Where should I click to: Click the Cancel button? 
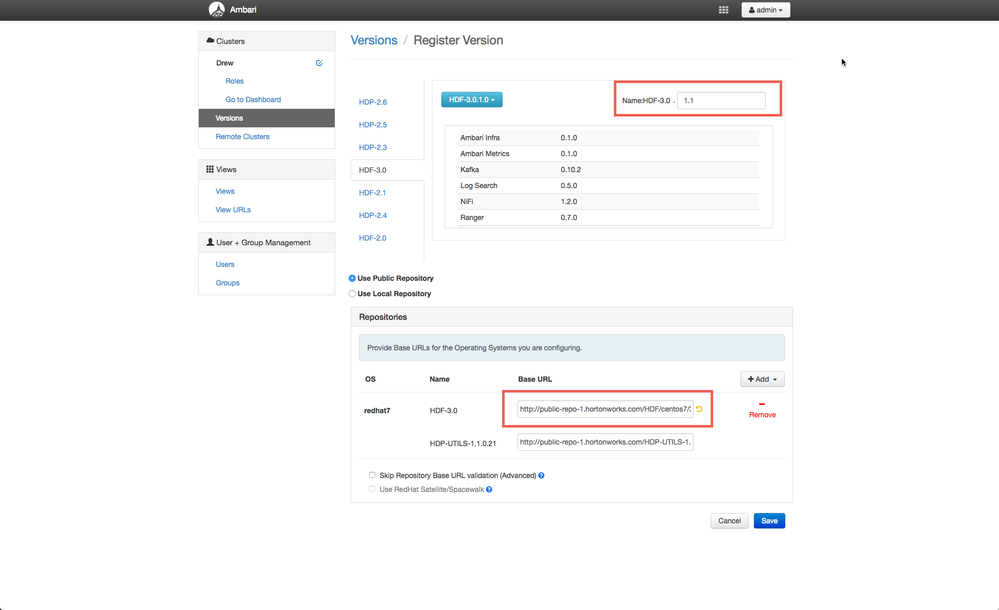tap(729, 521)
